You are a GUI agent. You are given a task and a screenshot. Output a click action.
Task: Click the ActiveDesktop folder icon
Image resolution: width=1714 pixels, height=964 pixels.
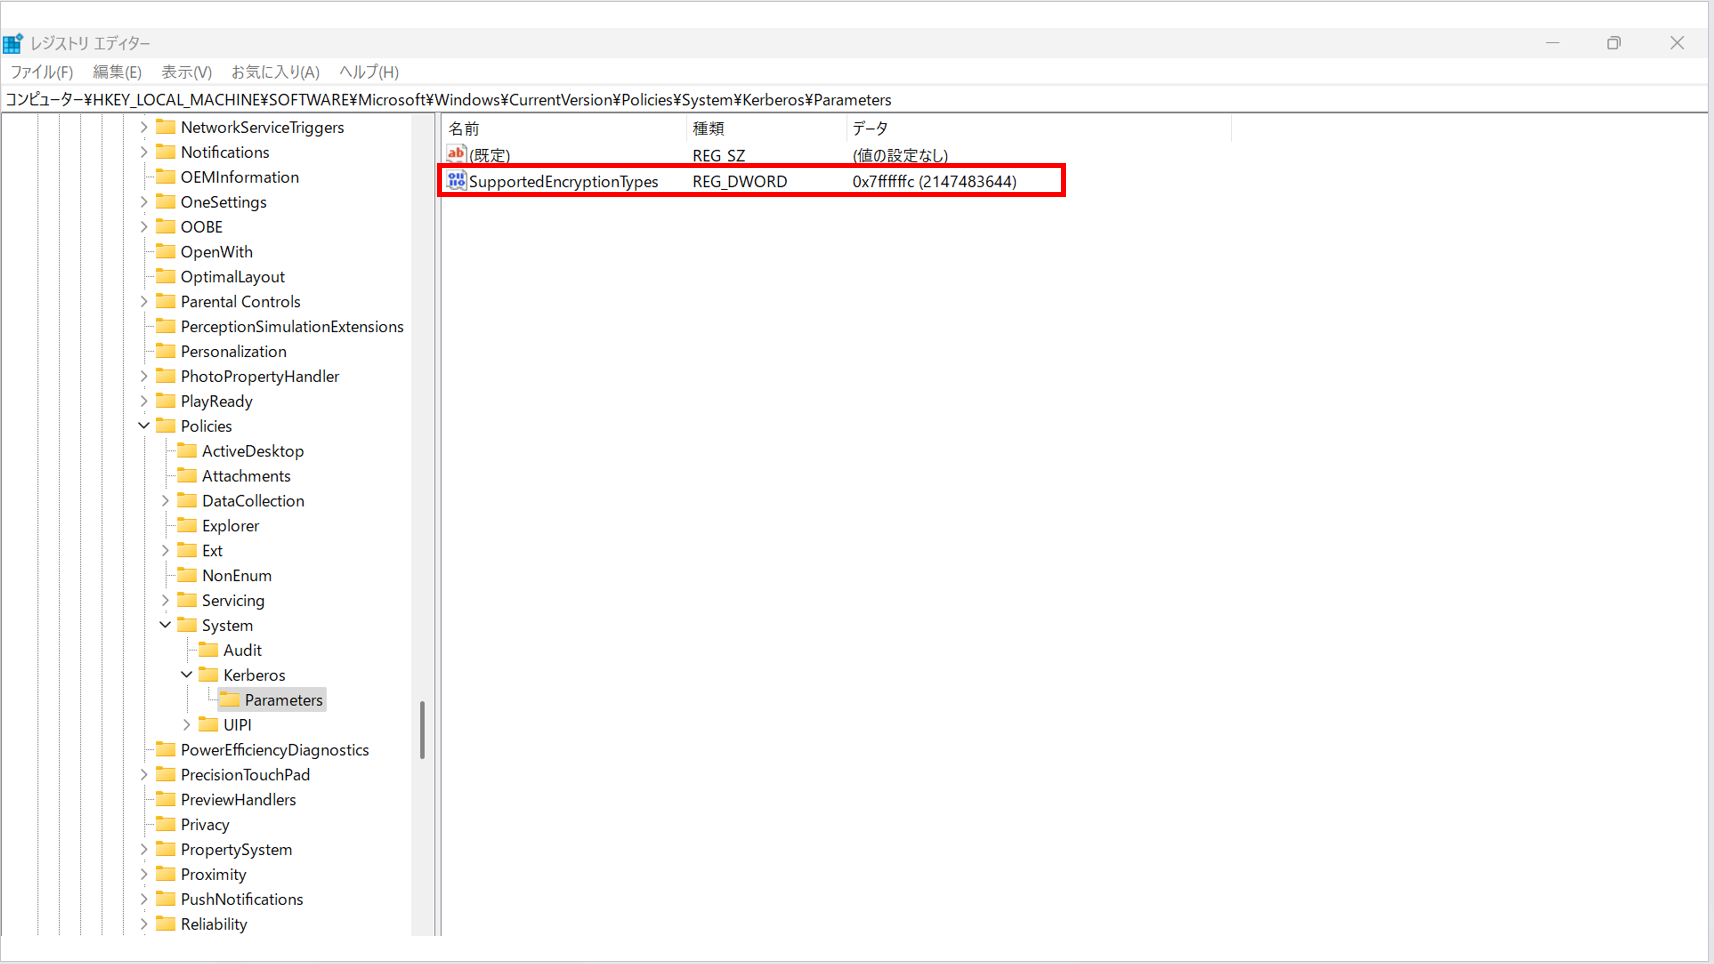(x=187, y=451)
